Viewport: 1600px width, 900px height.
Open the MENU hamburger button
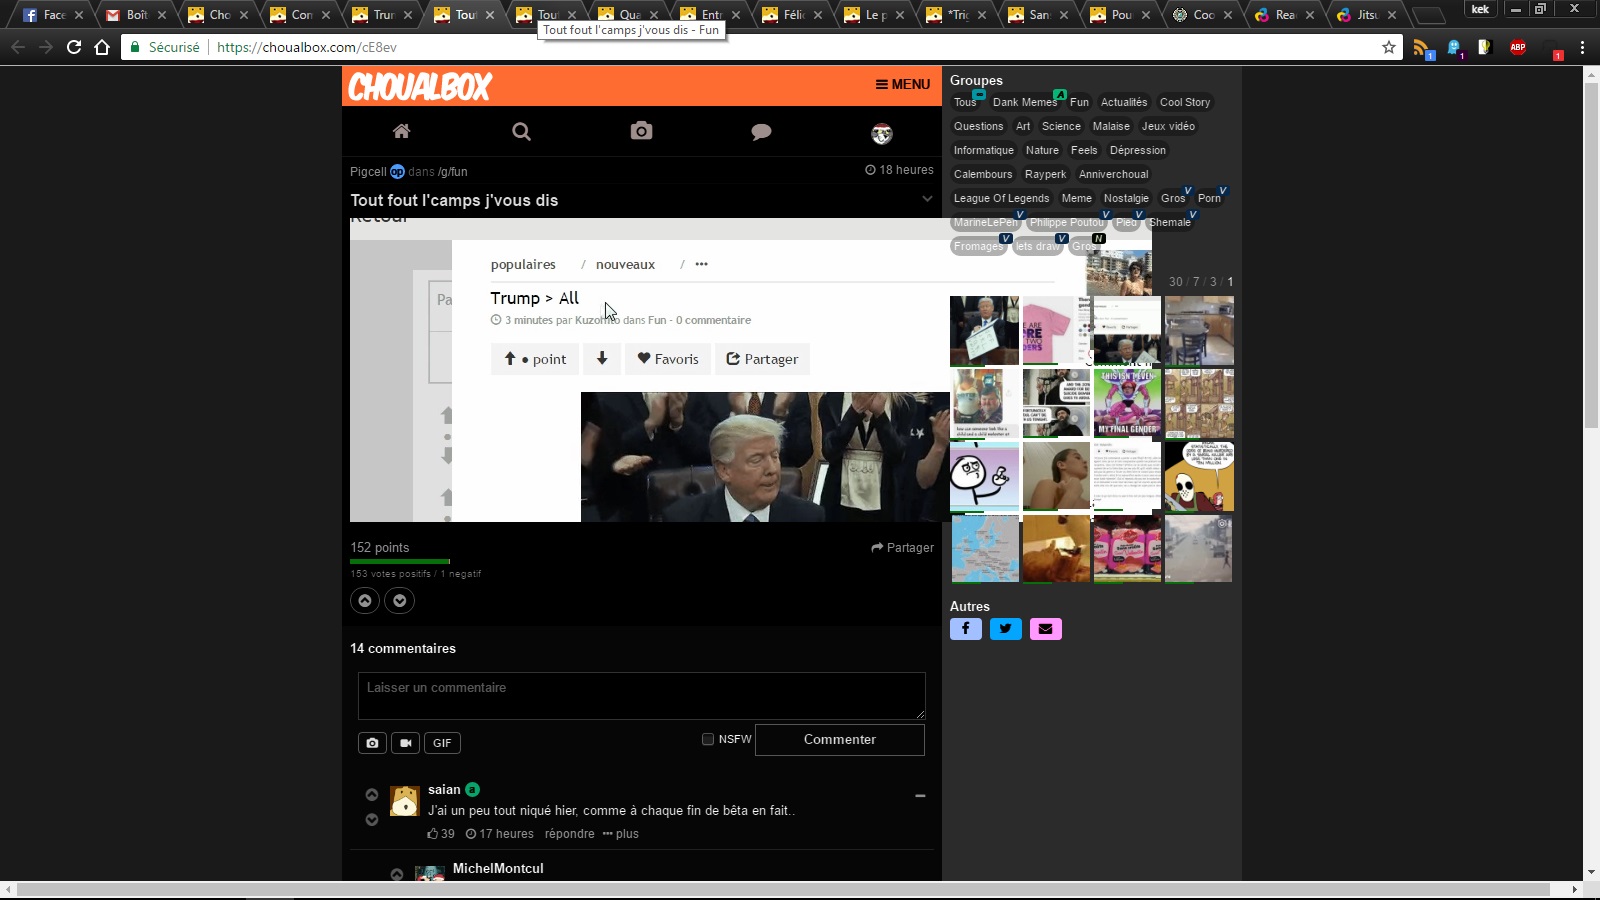click(903, 84)
